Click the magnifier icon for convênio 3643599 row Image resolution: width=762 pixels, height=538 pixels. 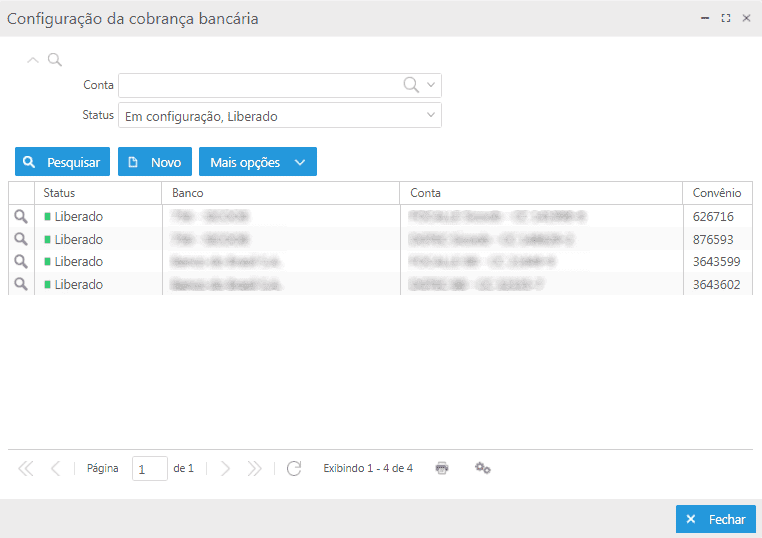20,262
